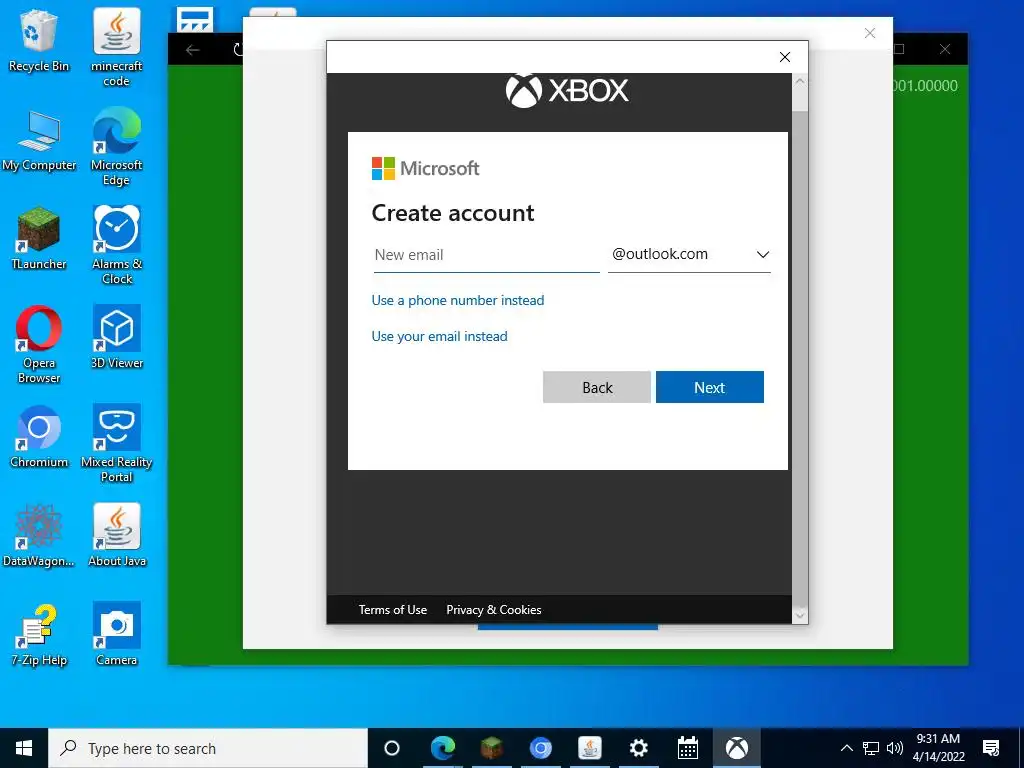The height and width of the screenshot is (768, 1024).
Task: Launch Microsoft Edge desktop shortcut
Action: tap(116, 146)
